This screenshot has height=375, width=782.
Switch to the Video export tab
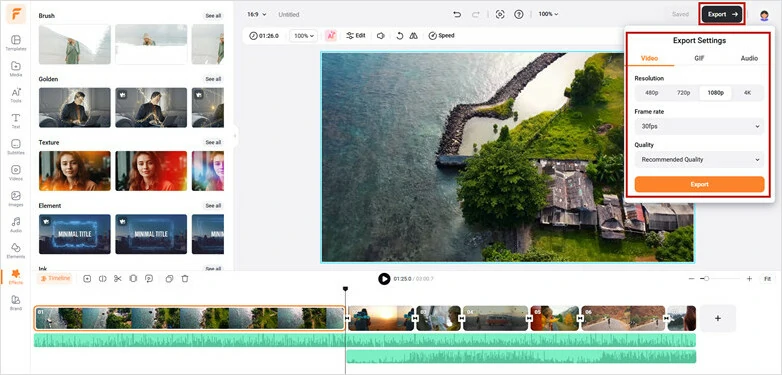tap(649, 58)
